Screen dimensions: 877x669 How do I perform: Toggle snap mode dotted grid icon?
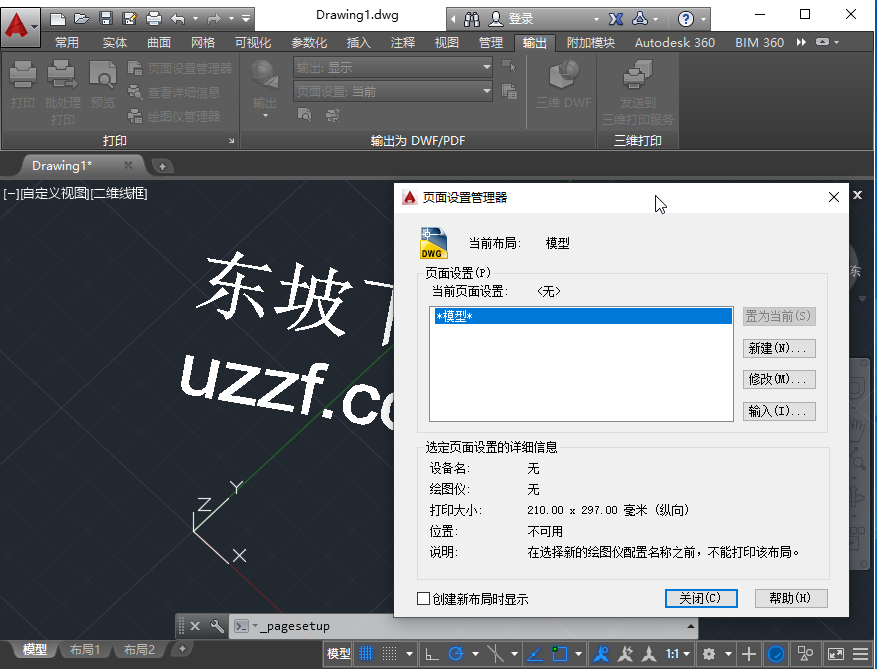(389, 653)
